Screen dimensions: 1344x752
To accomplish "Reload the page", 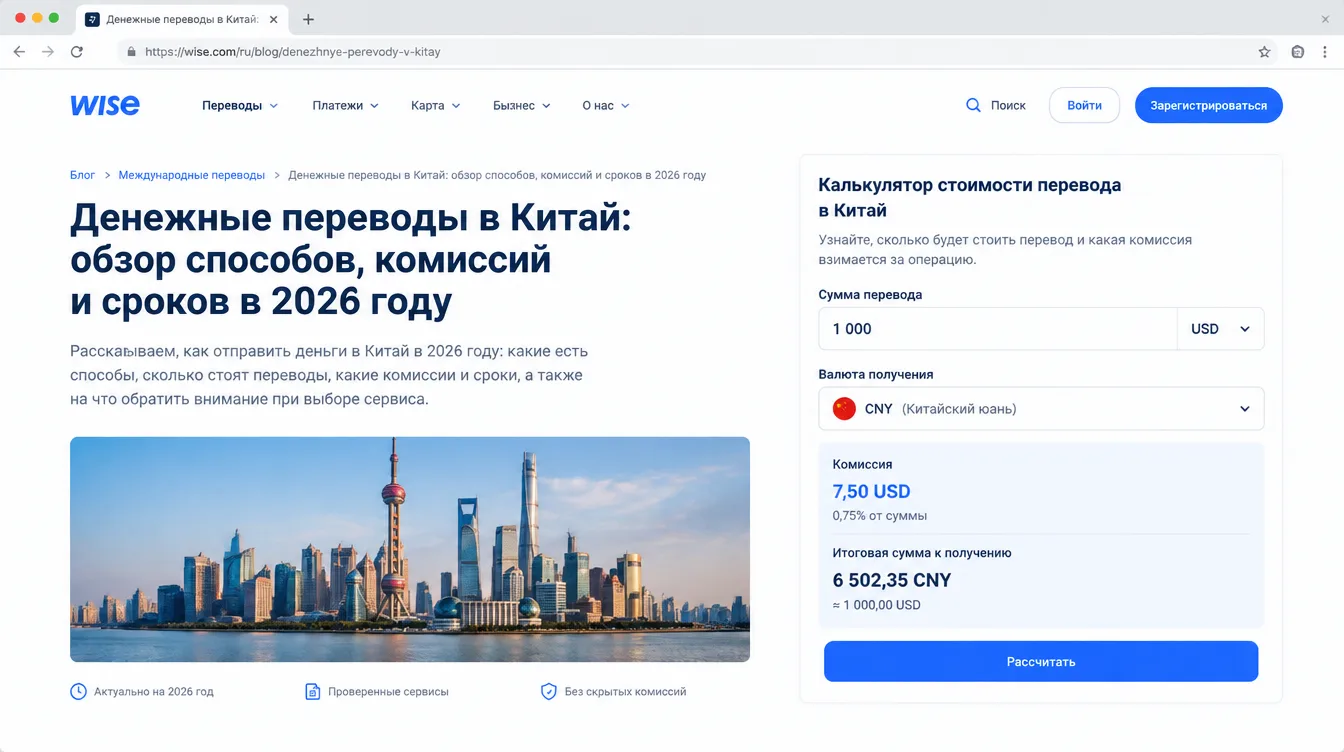I will (x=77, y=51).
